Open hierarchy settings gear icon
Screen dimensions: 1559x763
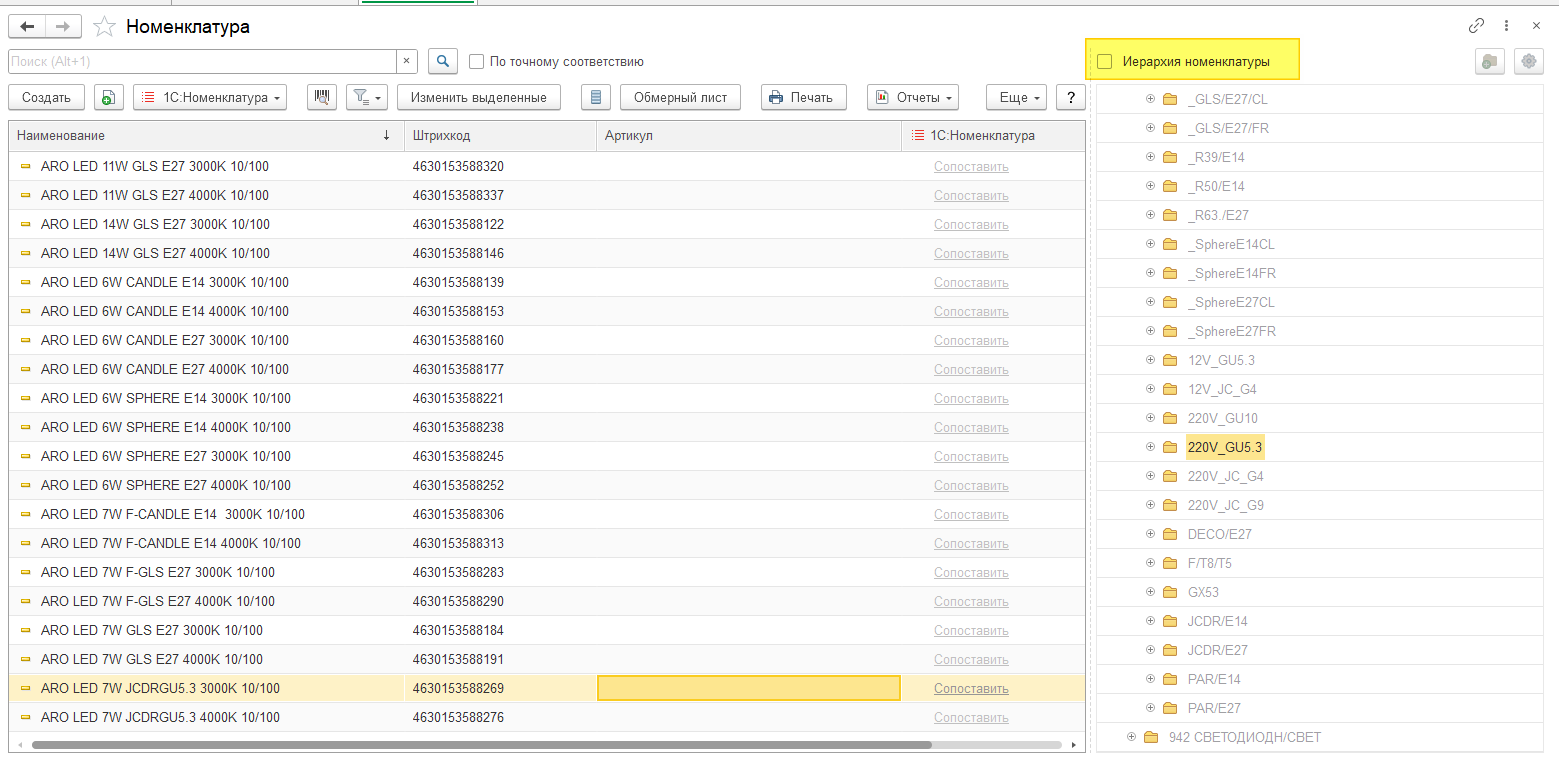pyautogui.click(x=1528, y=61)
